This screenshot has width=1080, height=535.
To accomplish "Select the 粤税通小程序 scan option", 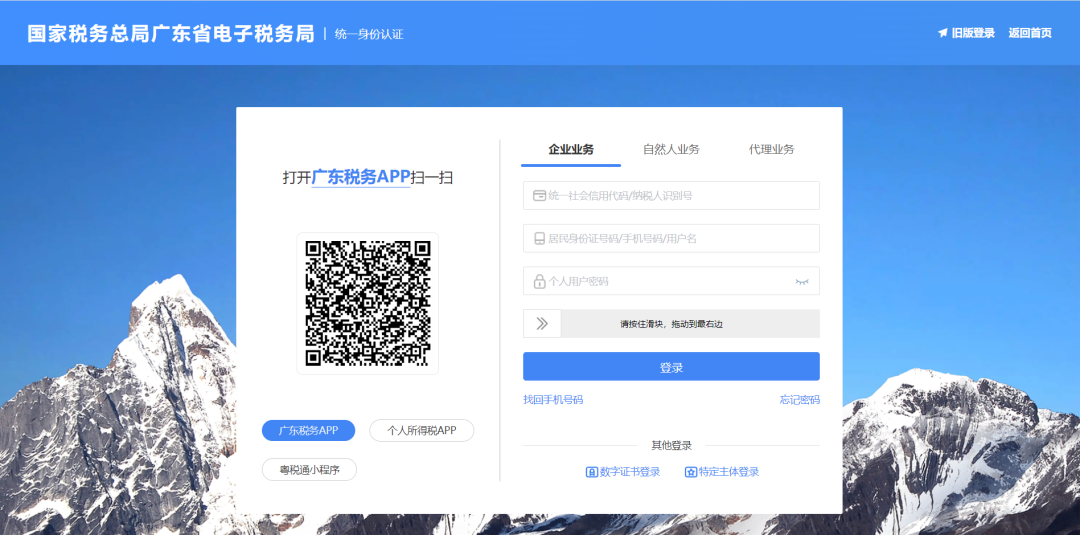I will point(309,470).
